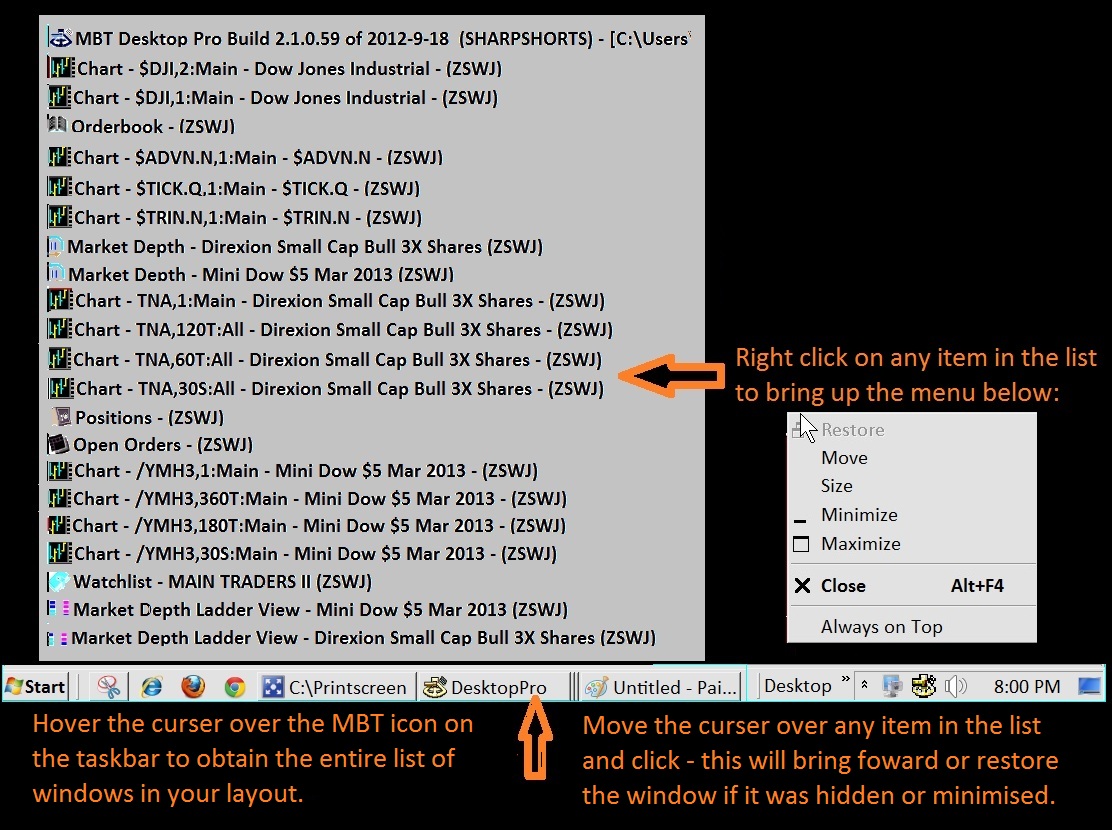Click chart icon for TNA,60T:All row
1112x830 pixels.
click(x=60, y=359)
